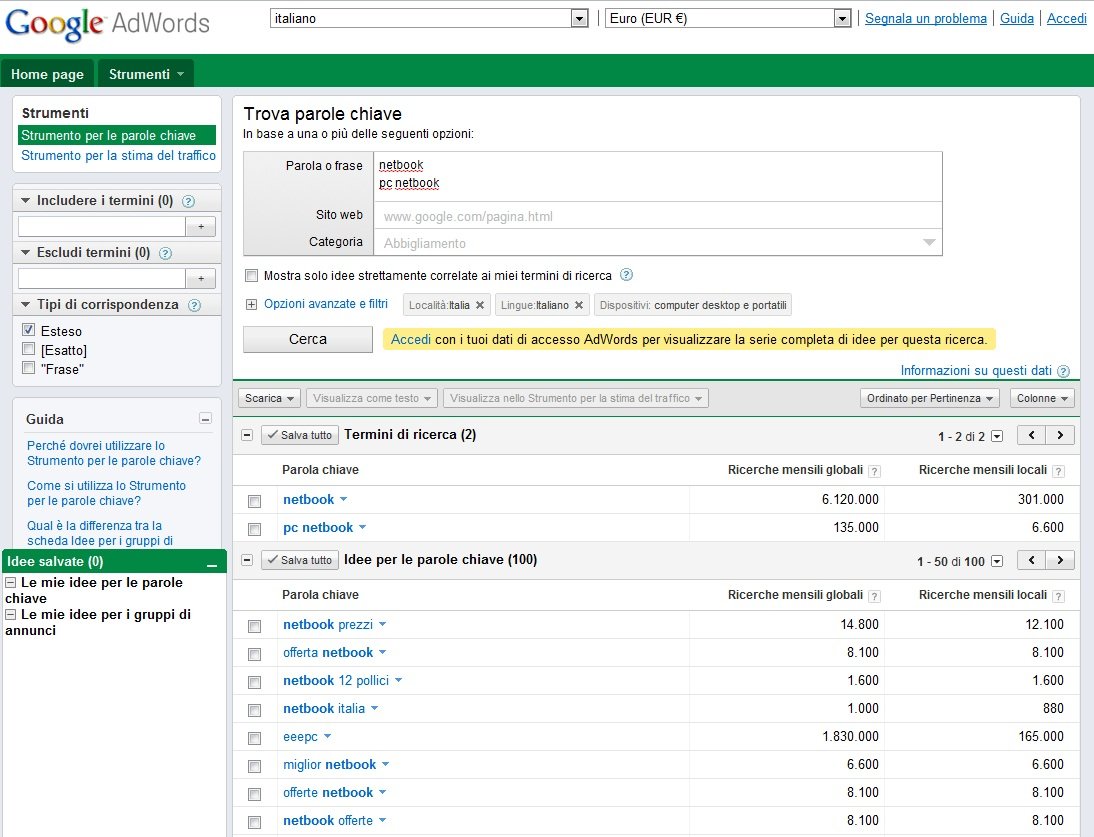This screenshot has width=1094, height=837.
Task: Click the Parola o frase text area
Action: pos(658,176)
